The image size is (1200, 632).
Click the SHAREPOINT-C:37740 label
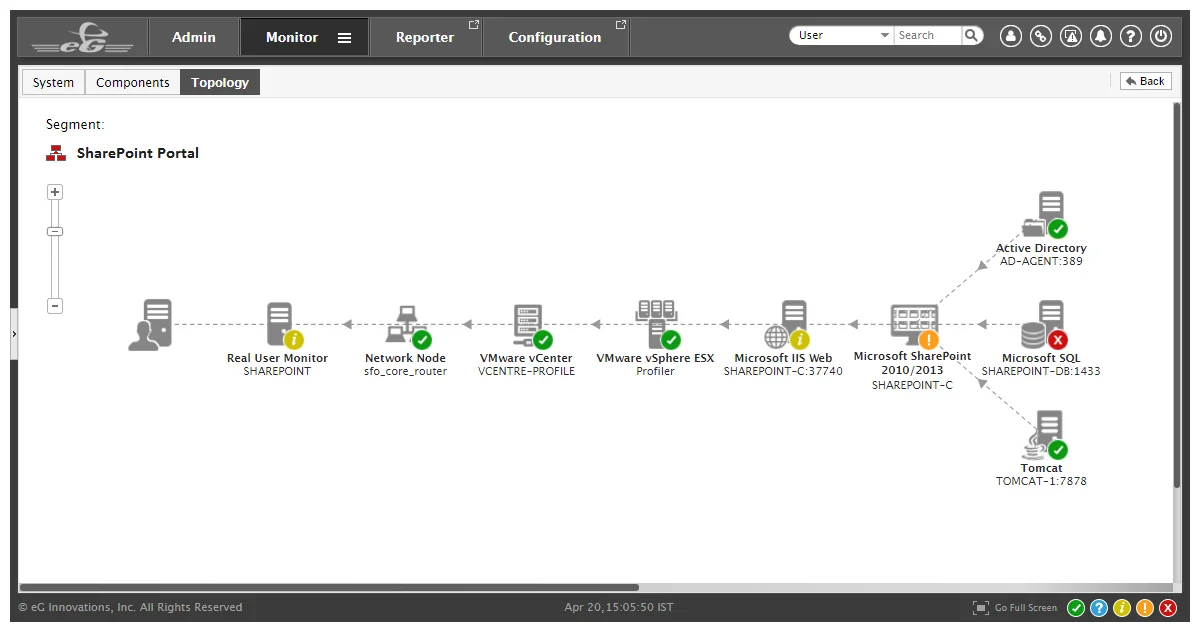click(783, 371)
